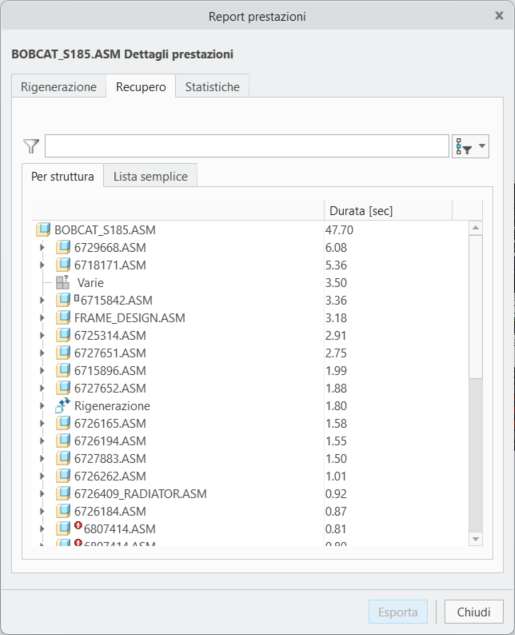This screenshot has width=515, height=635.
Task: Click the 6726165.ASM assembly icon
Action: point(63,423)
